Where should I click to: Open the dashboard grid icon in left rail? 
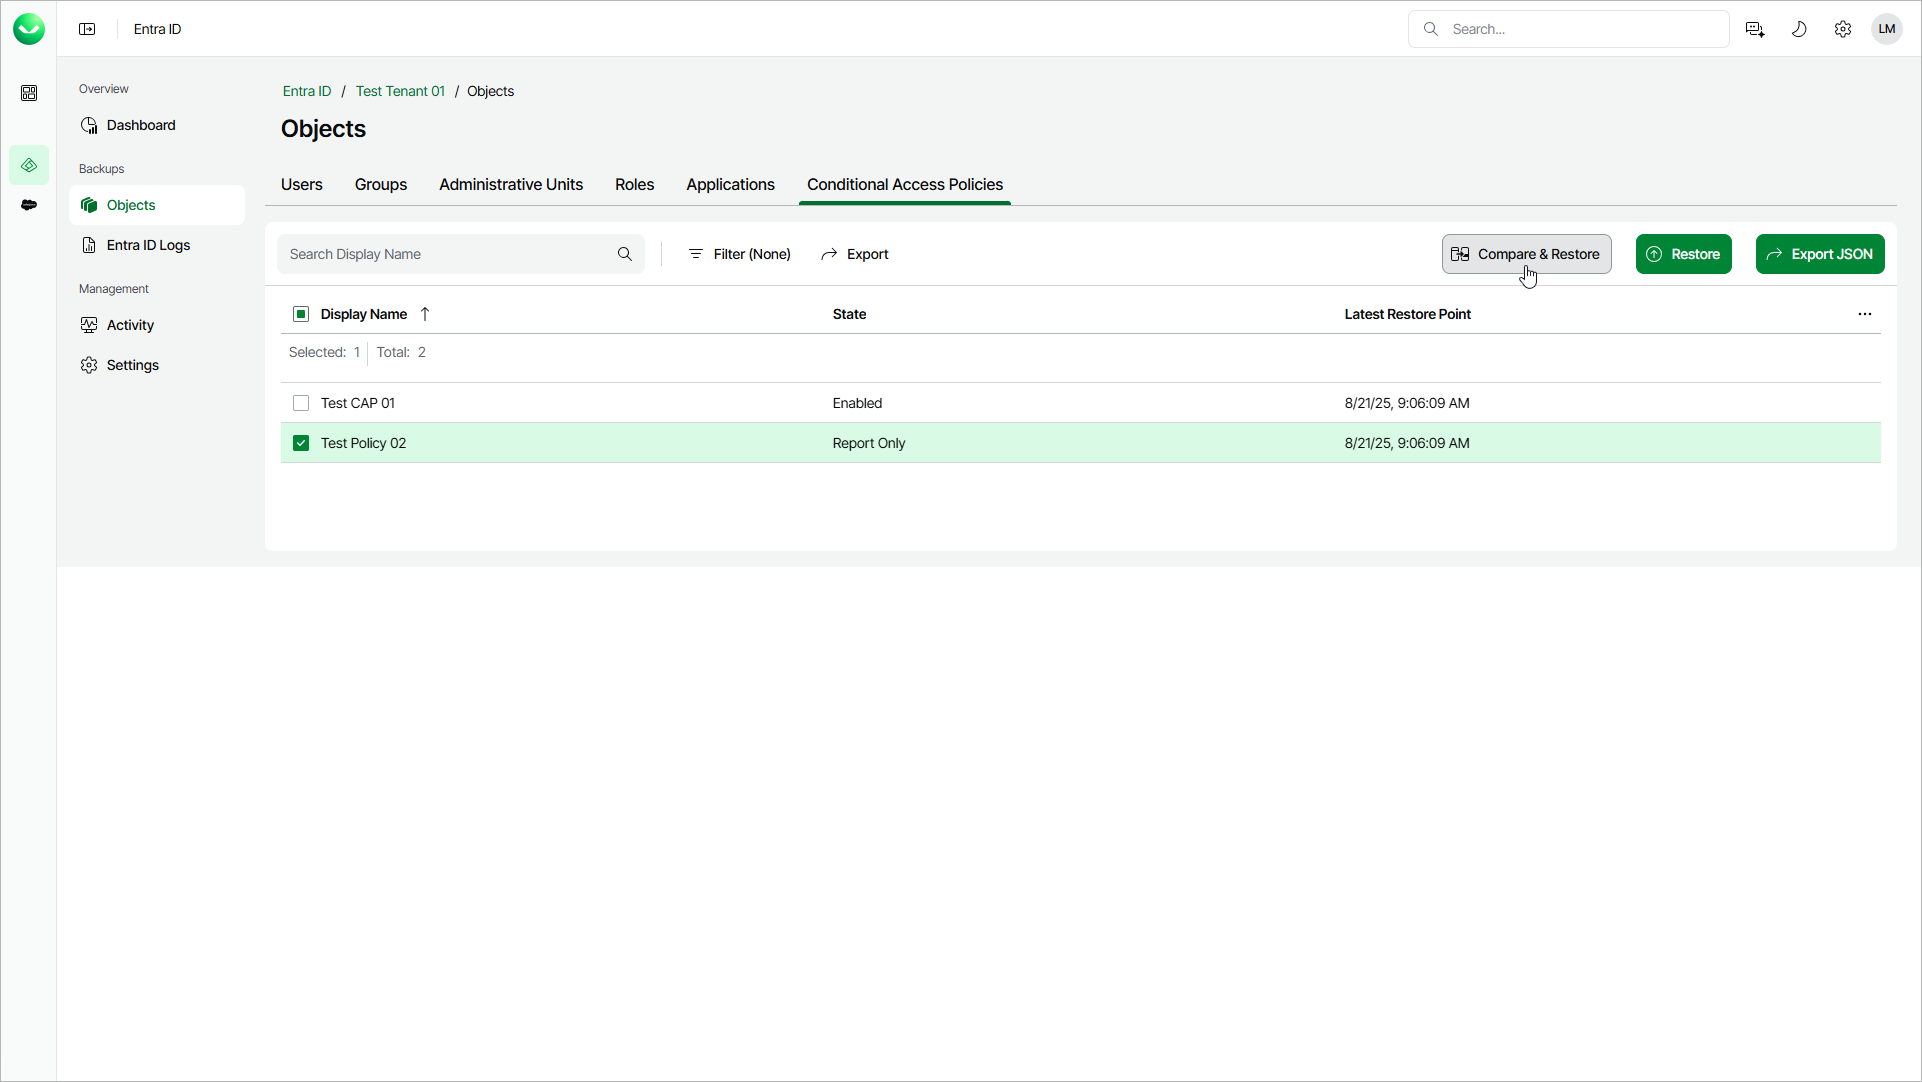tap(29, 93)
